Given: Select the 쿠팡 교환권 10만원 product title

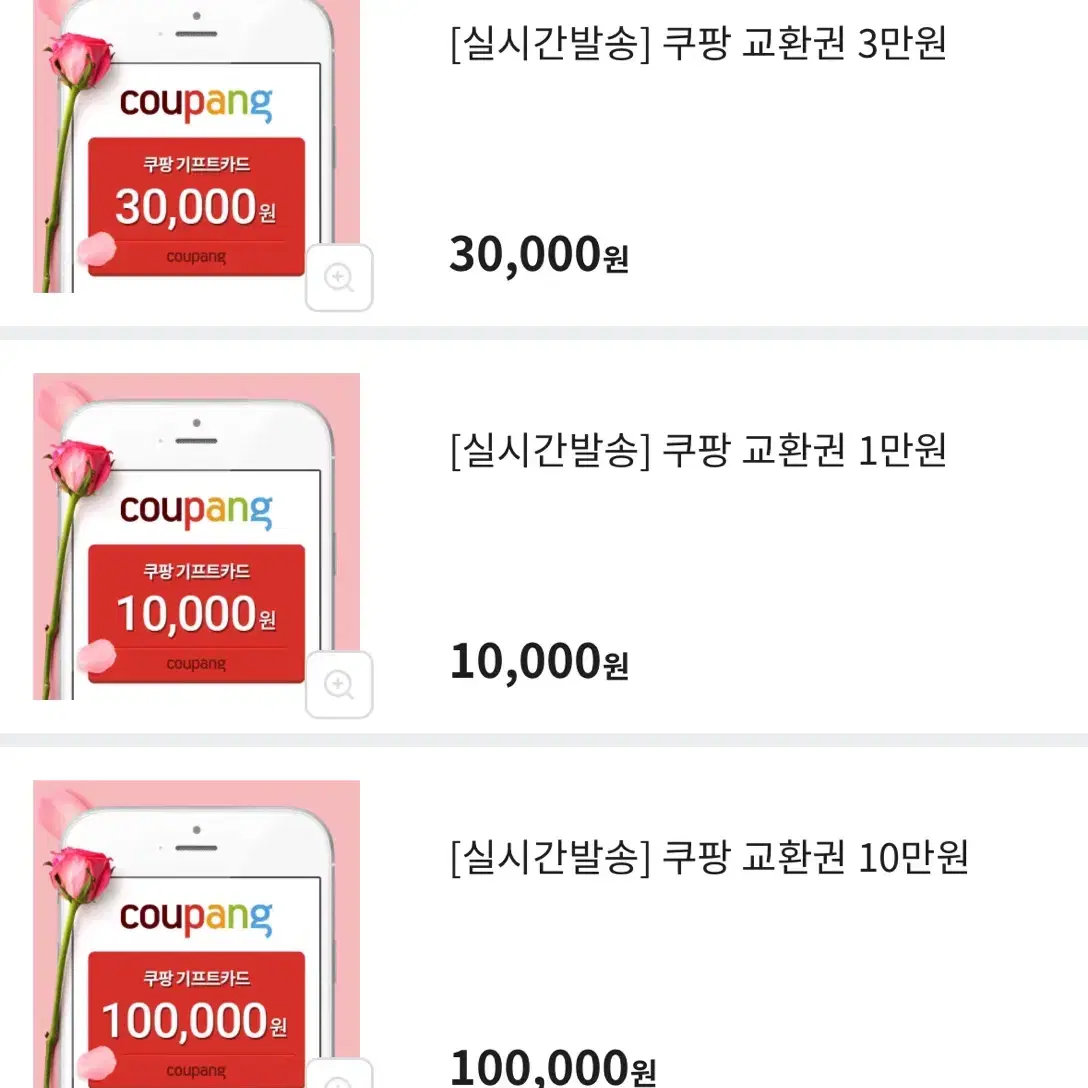Looking at the screenshot, I should coord(709,858).
